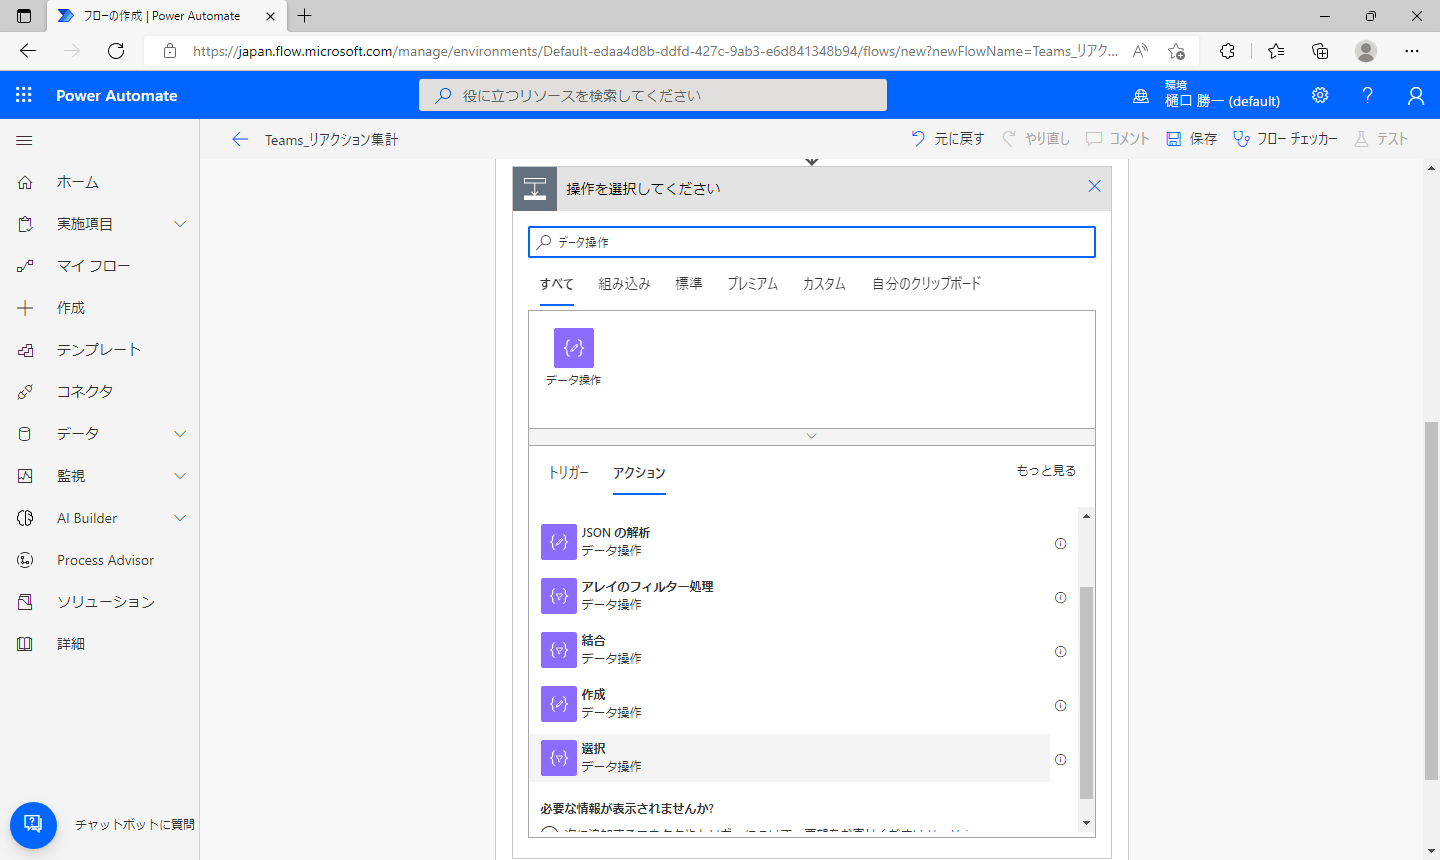The height and width of the screenshot is (860, 1440).
Task: Show info for JSON の解析
Action: coord(1060,544)
